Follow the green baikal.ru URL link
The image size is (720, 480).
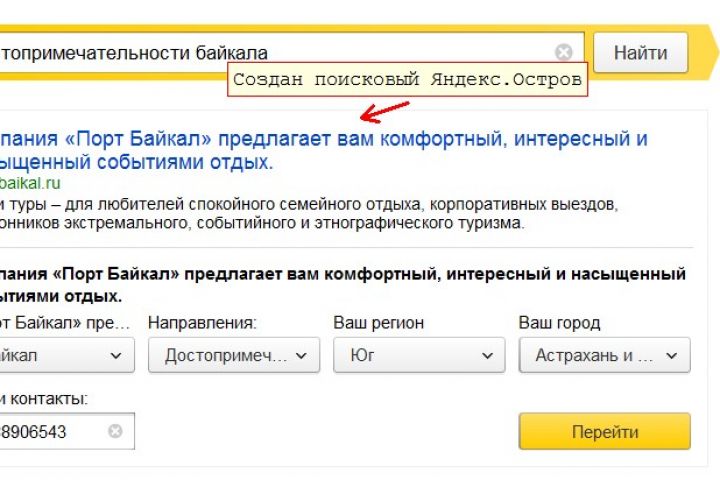point(30,183)
